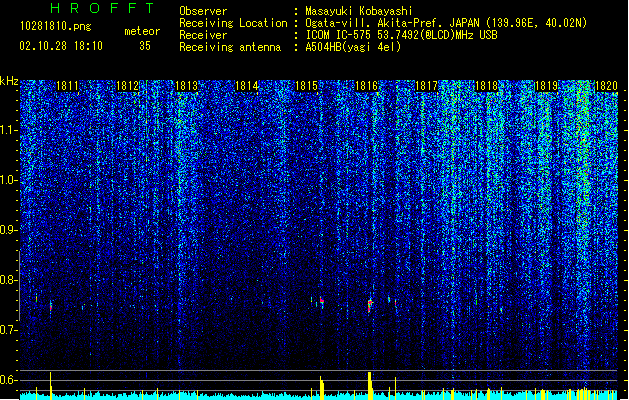Click the 1.0 frequency axis label

(x=8, y=180)
